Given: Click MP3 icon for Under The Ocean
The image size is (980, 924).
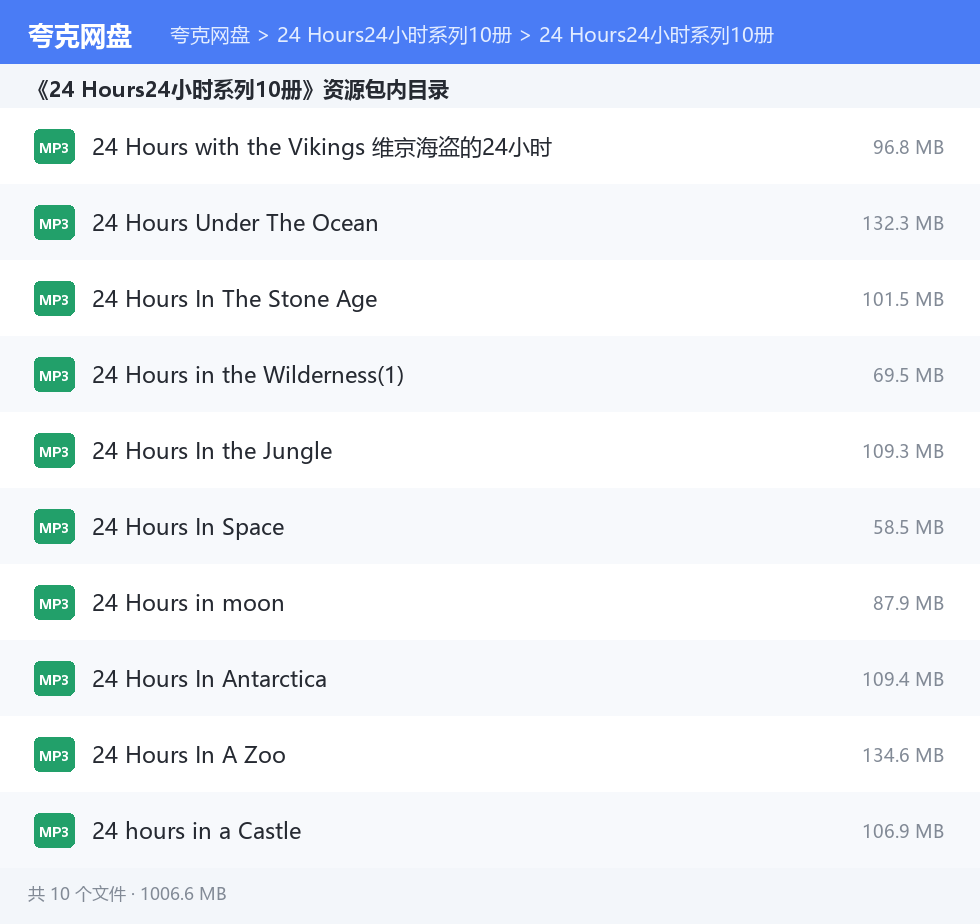Looking at the screenshot, I should (x=54, y=223).
